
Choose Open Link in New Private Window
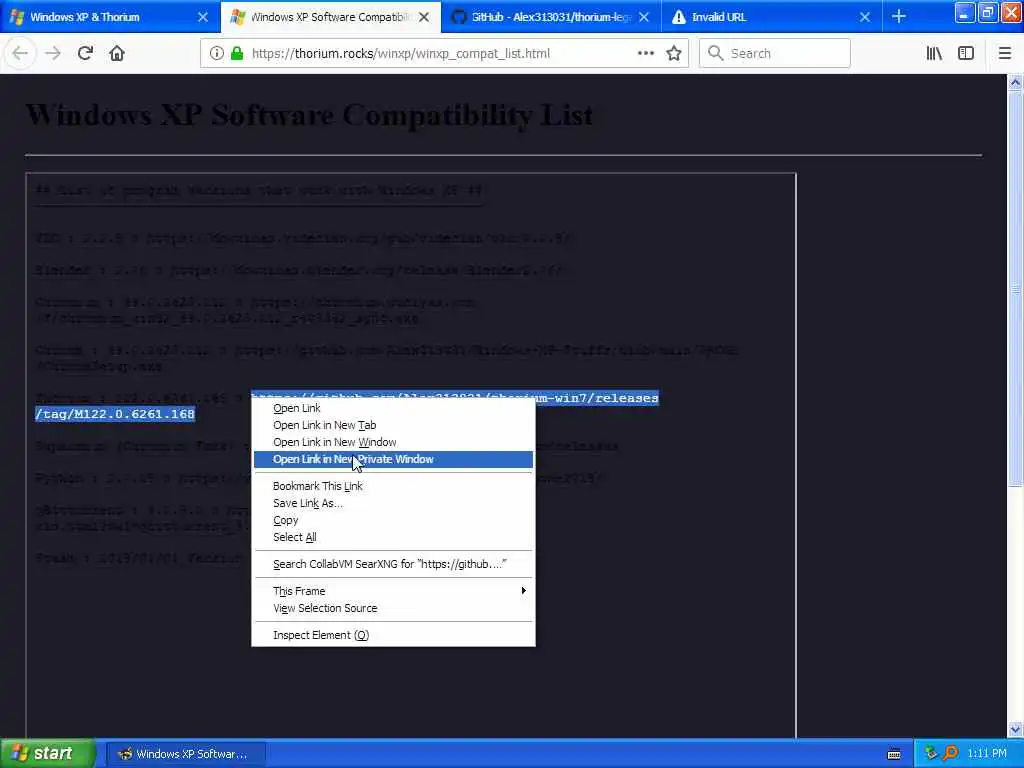tap(393, 459)
